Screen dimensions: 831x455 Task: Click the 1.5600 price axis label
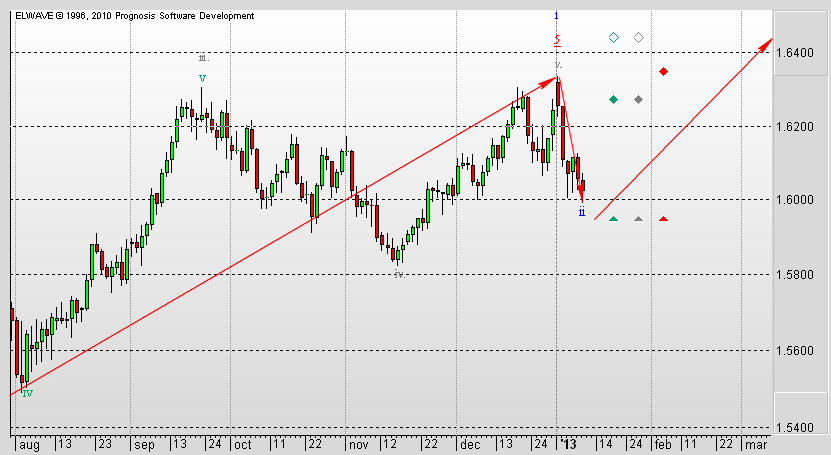[800, 351]
